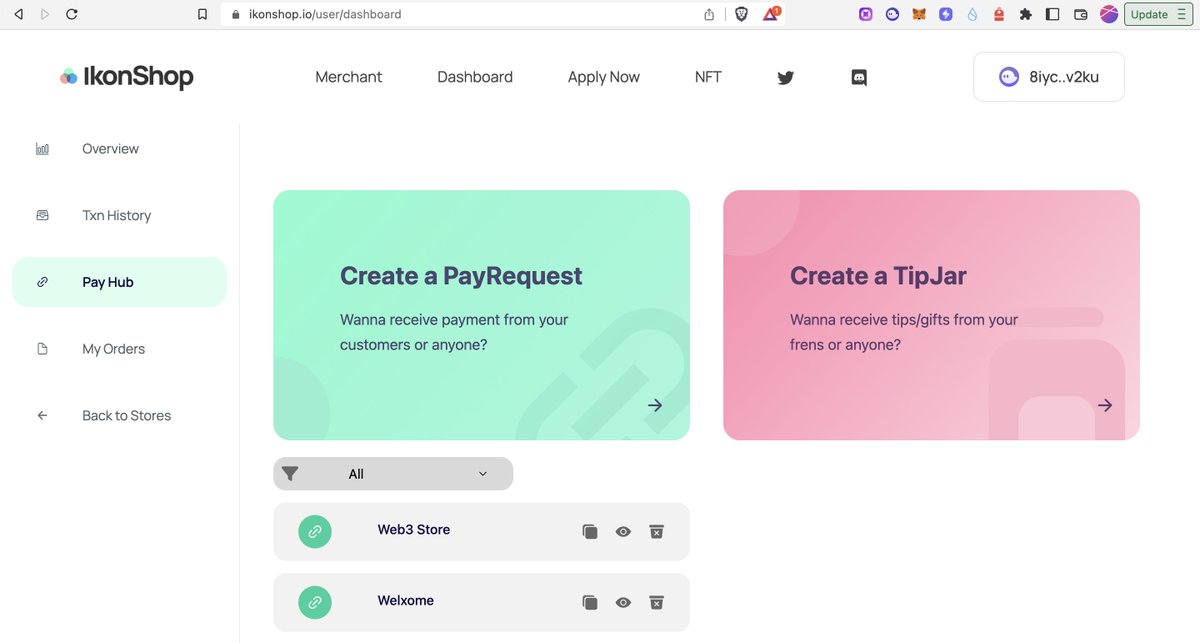1200x643 pixels.
Task: Click the Create a PayRequest card
Action: (481, 315)
